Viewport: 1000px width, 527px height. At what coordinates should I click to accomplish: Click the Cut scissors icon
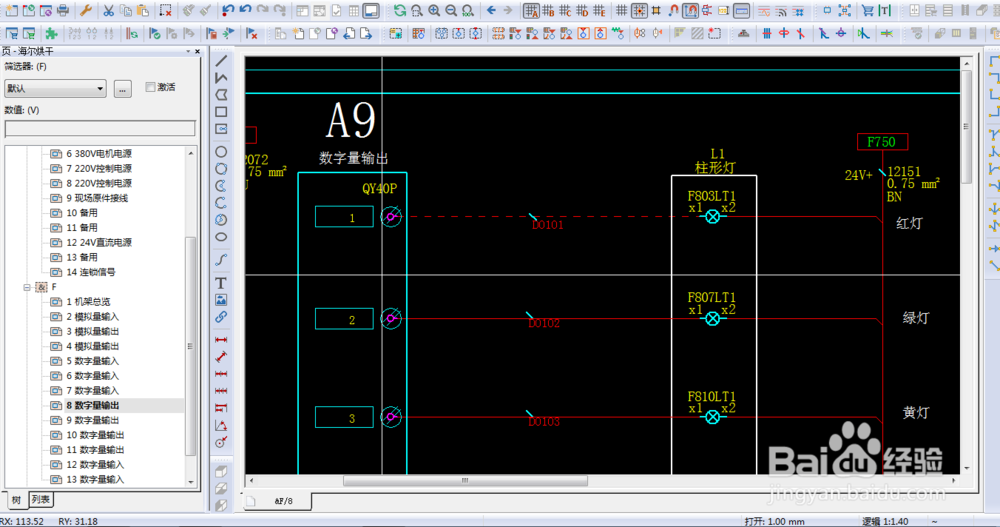pyautogui.click(x=108, y=10)
